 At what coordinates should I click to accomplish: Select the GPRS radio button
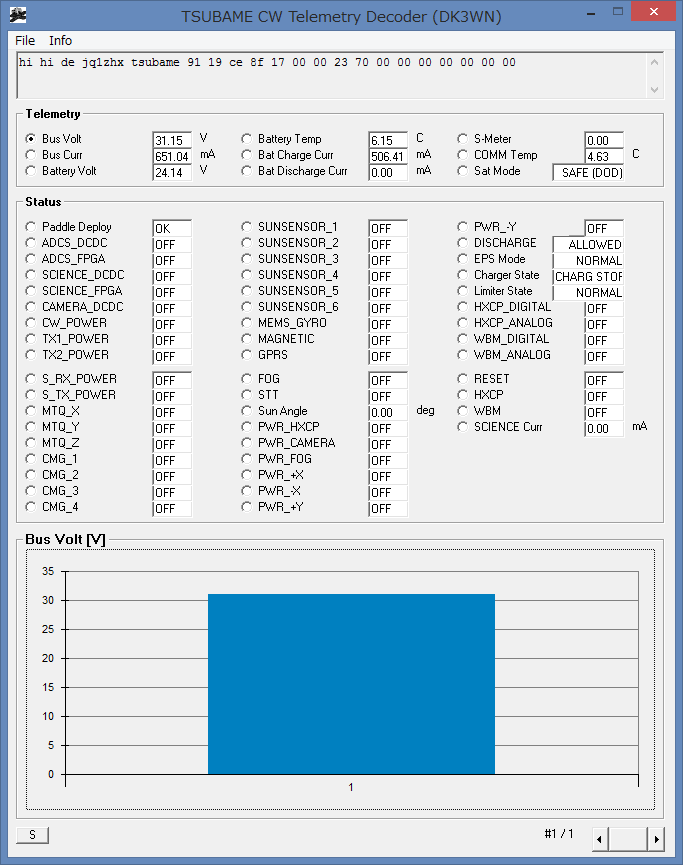247,355
